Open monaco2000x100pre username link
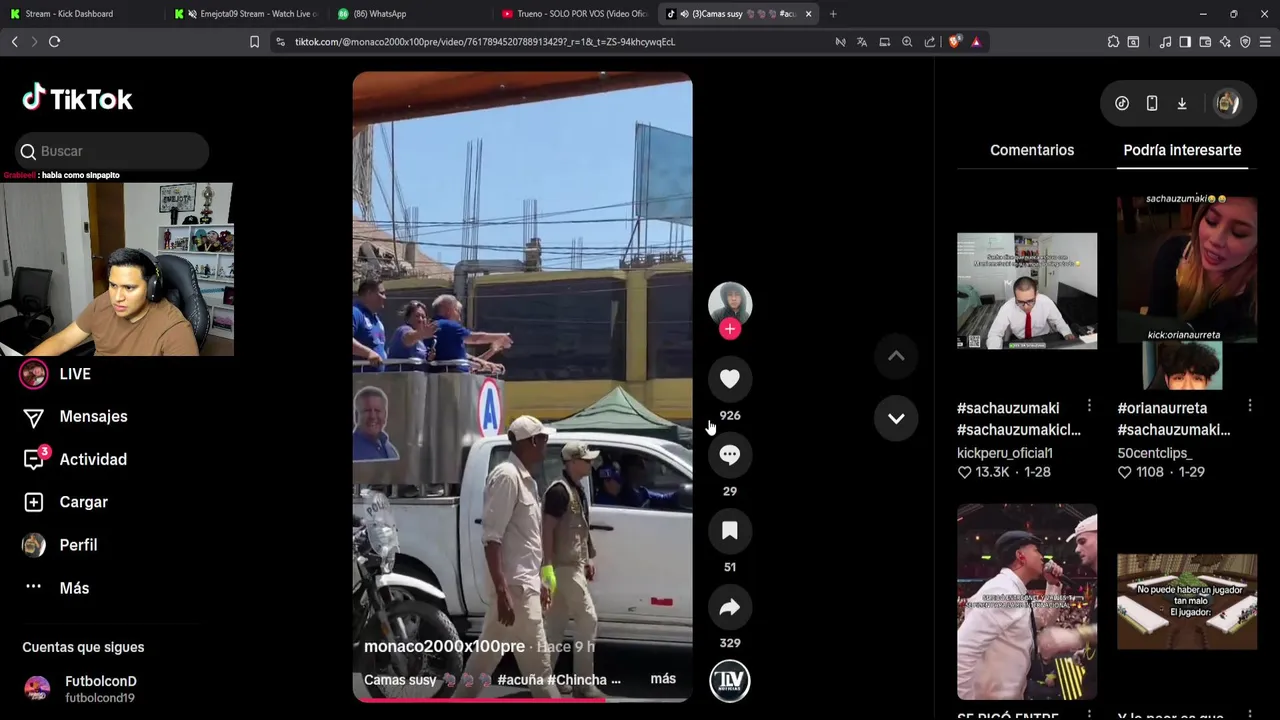 coord(444,647)
